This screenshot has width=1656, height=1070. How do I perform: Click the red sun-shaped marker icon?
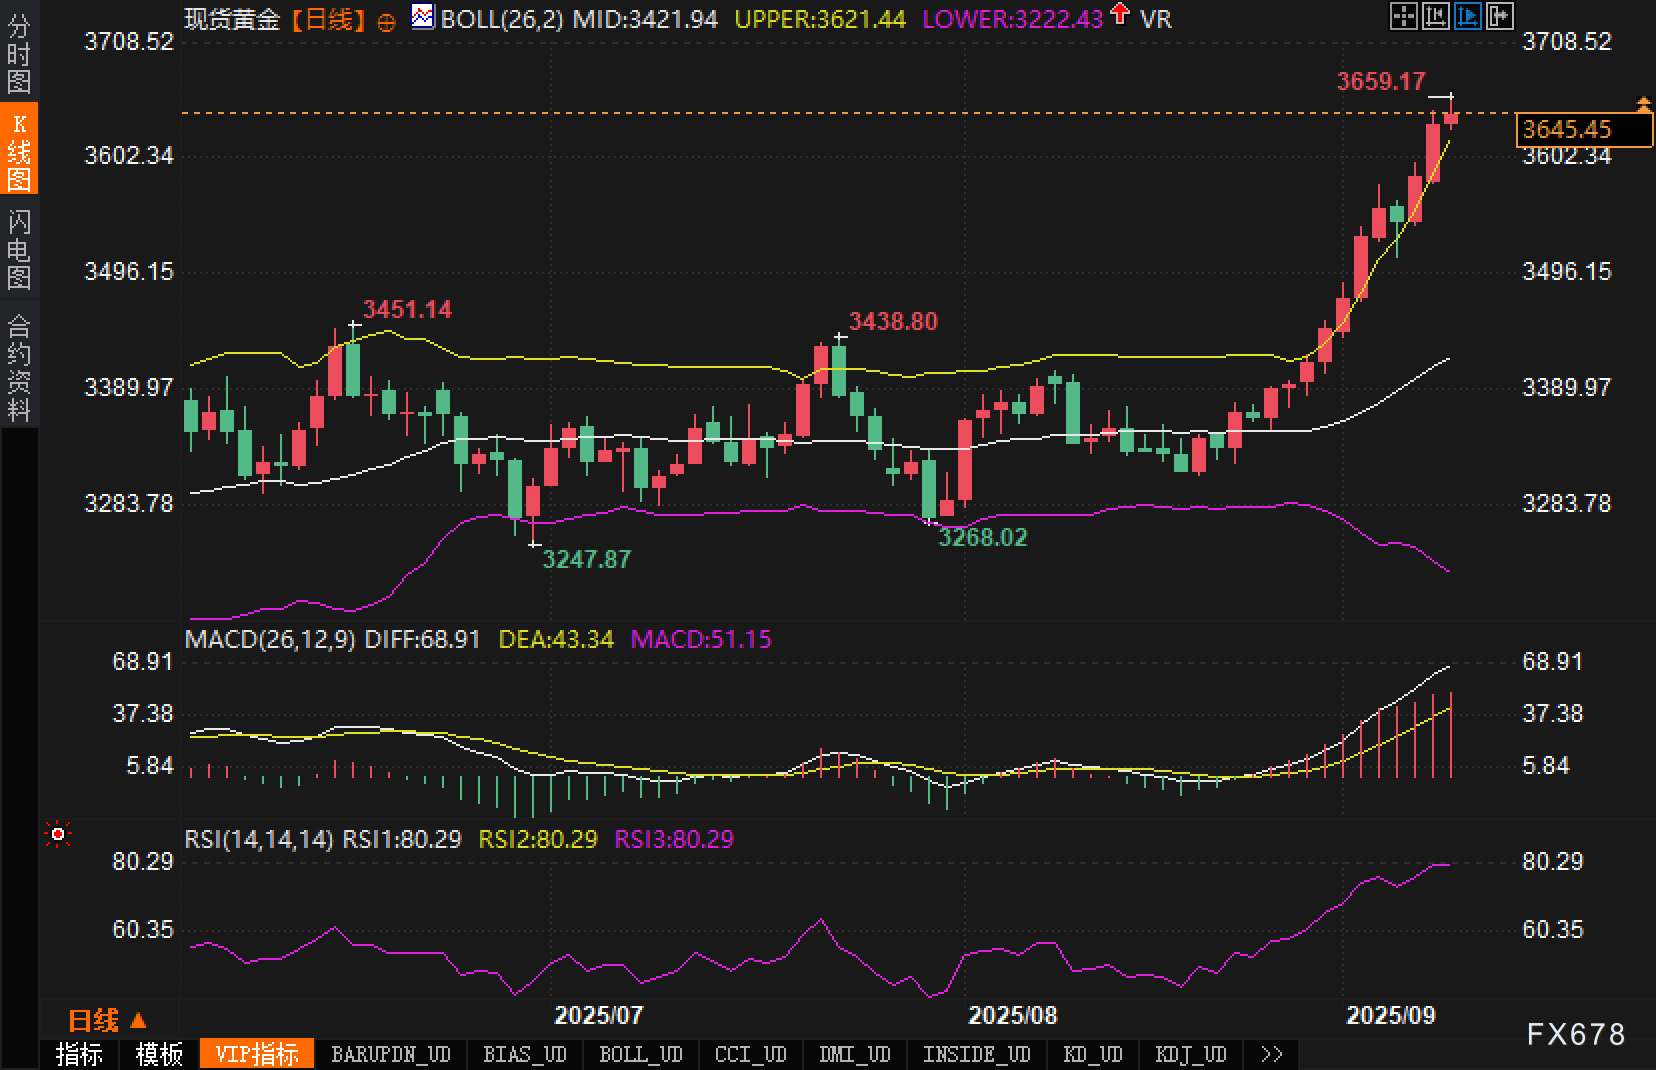58,834
